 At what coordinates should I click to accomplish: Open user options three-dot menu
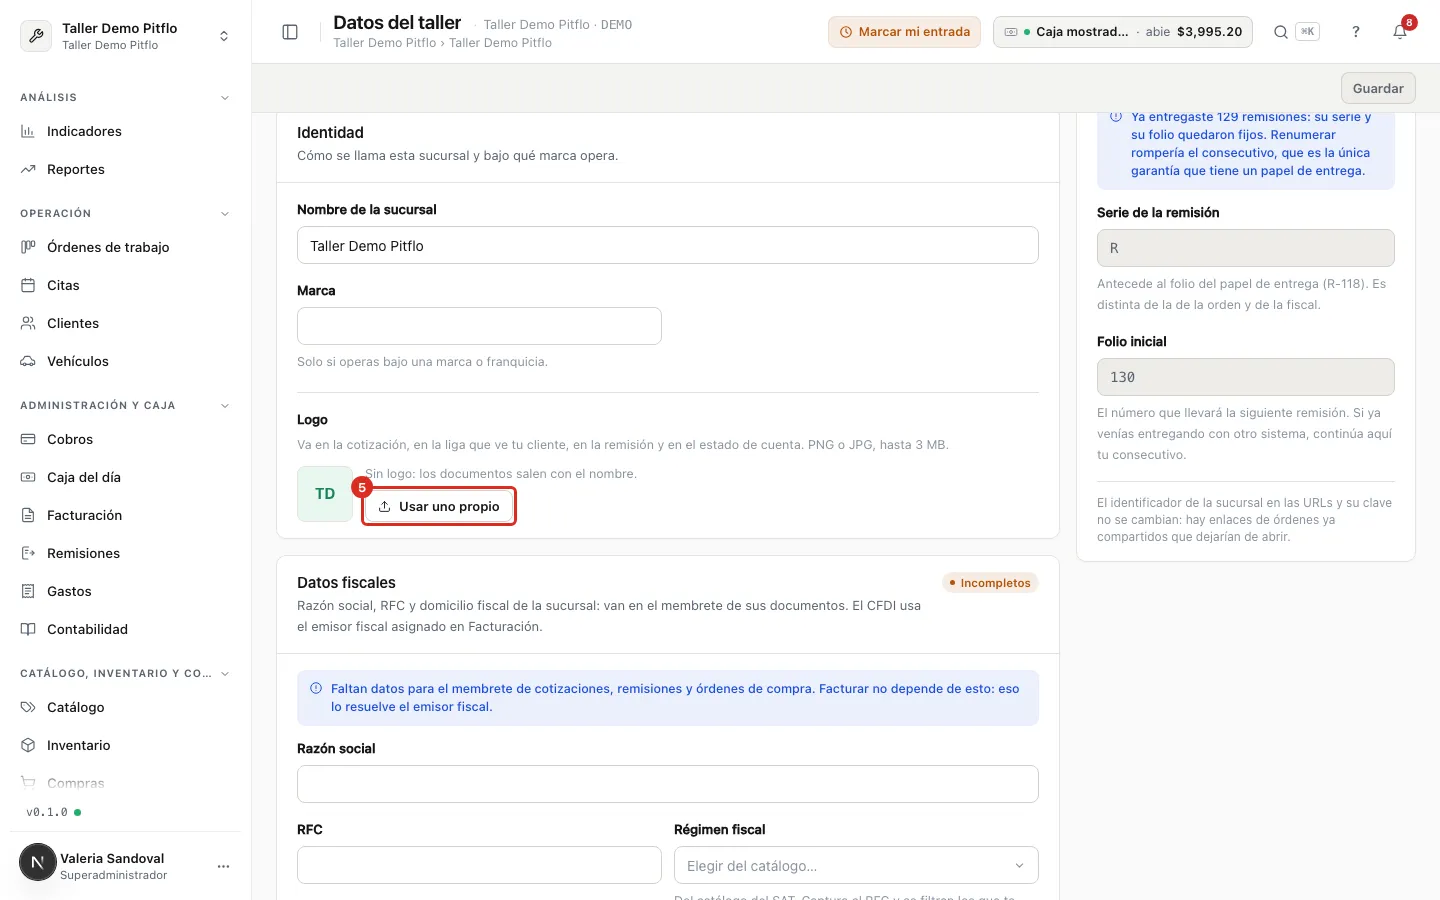(x=223, y=866)
